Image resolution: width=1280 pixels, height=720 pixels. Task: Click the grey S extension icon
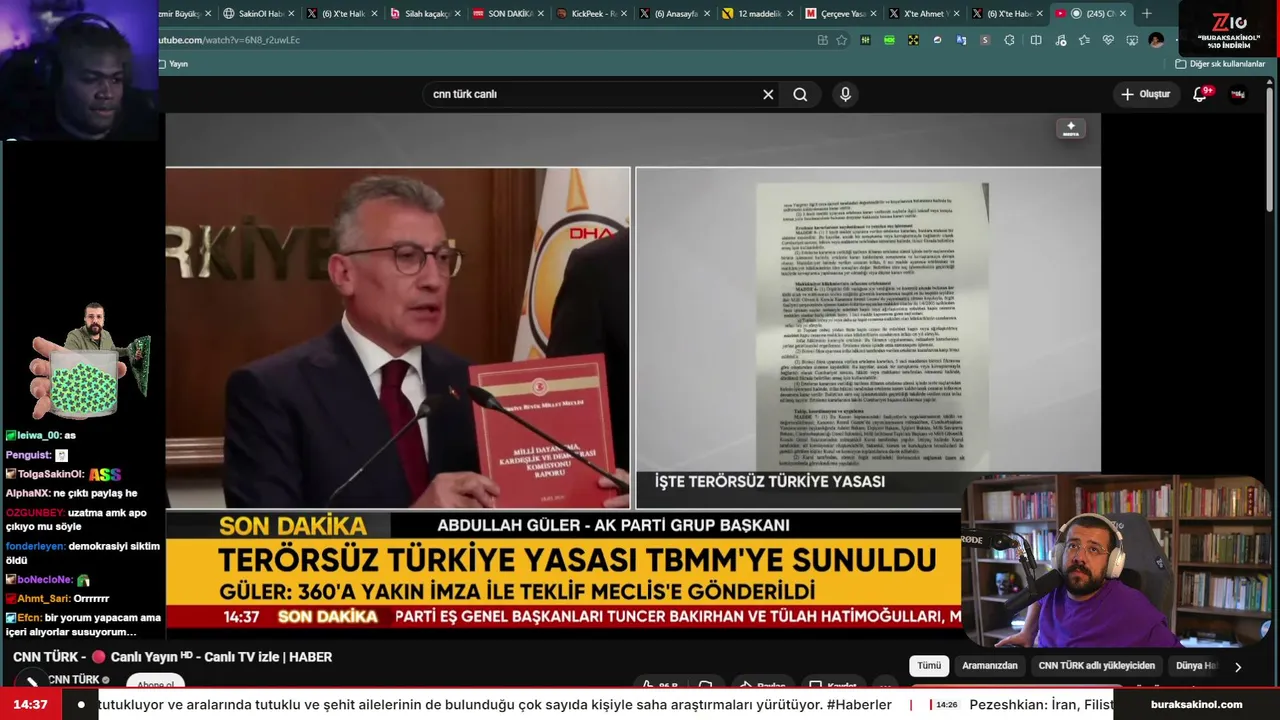click(x=985, y=40)
